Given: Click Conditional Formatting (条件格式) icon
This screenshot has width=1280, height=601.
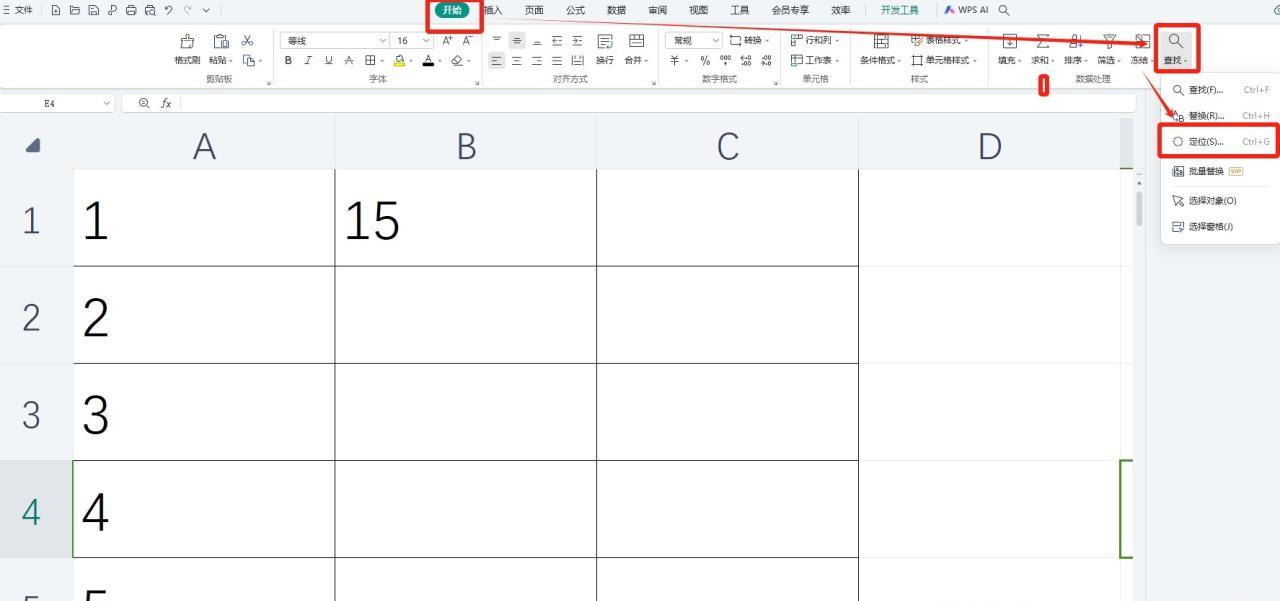Looking at the screenshot, I should (x=880, y=41).
